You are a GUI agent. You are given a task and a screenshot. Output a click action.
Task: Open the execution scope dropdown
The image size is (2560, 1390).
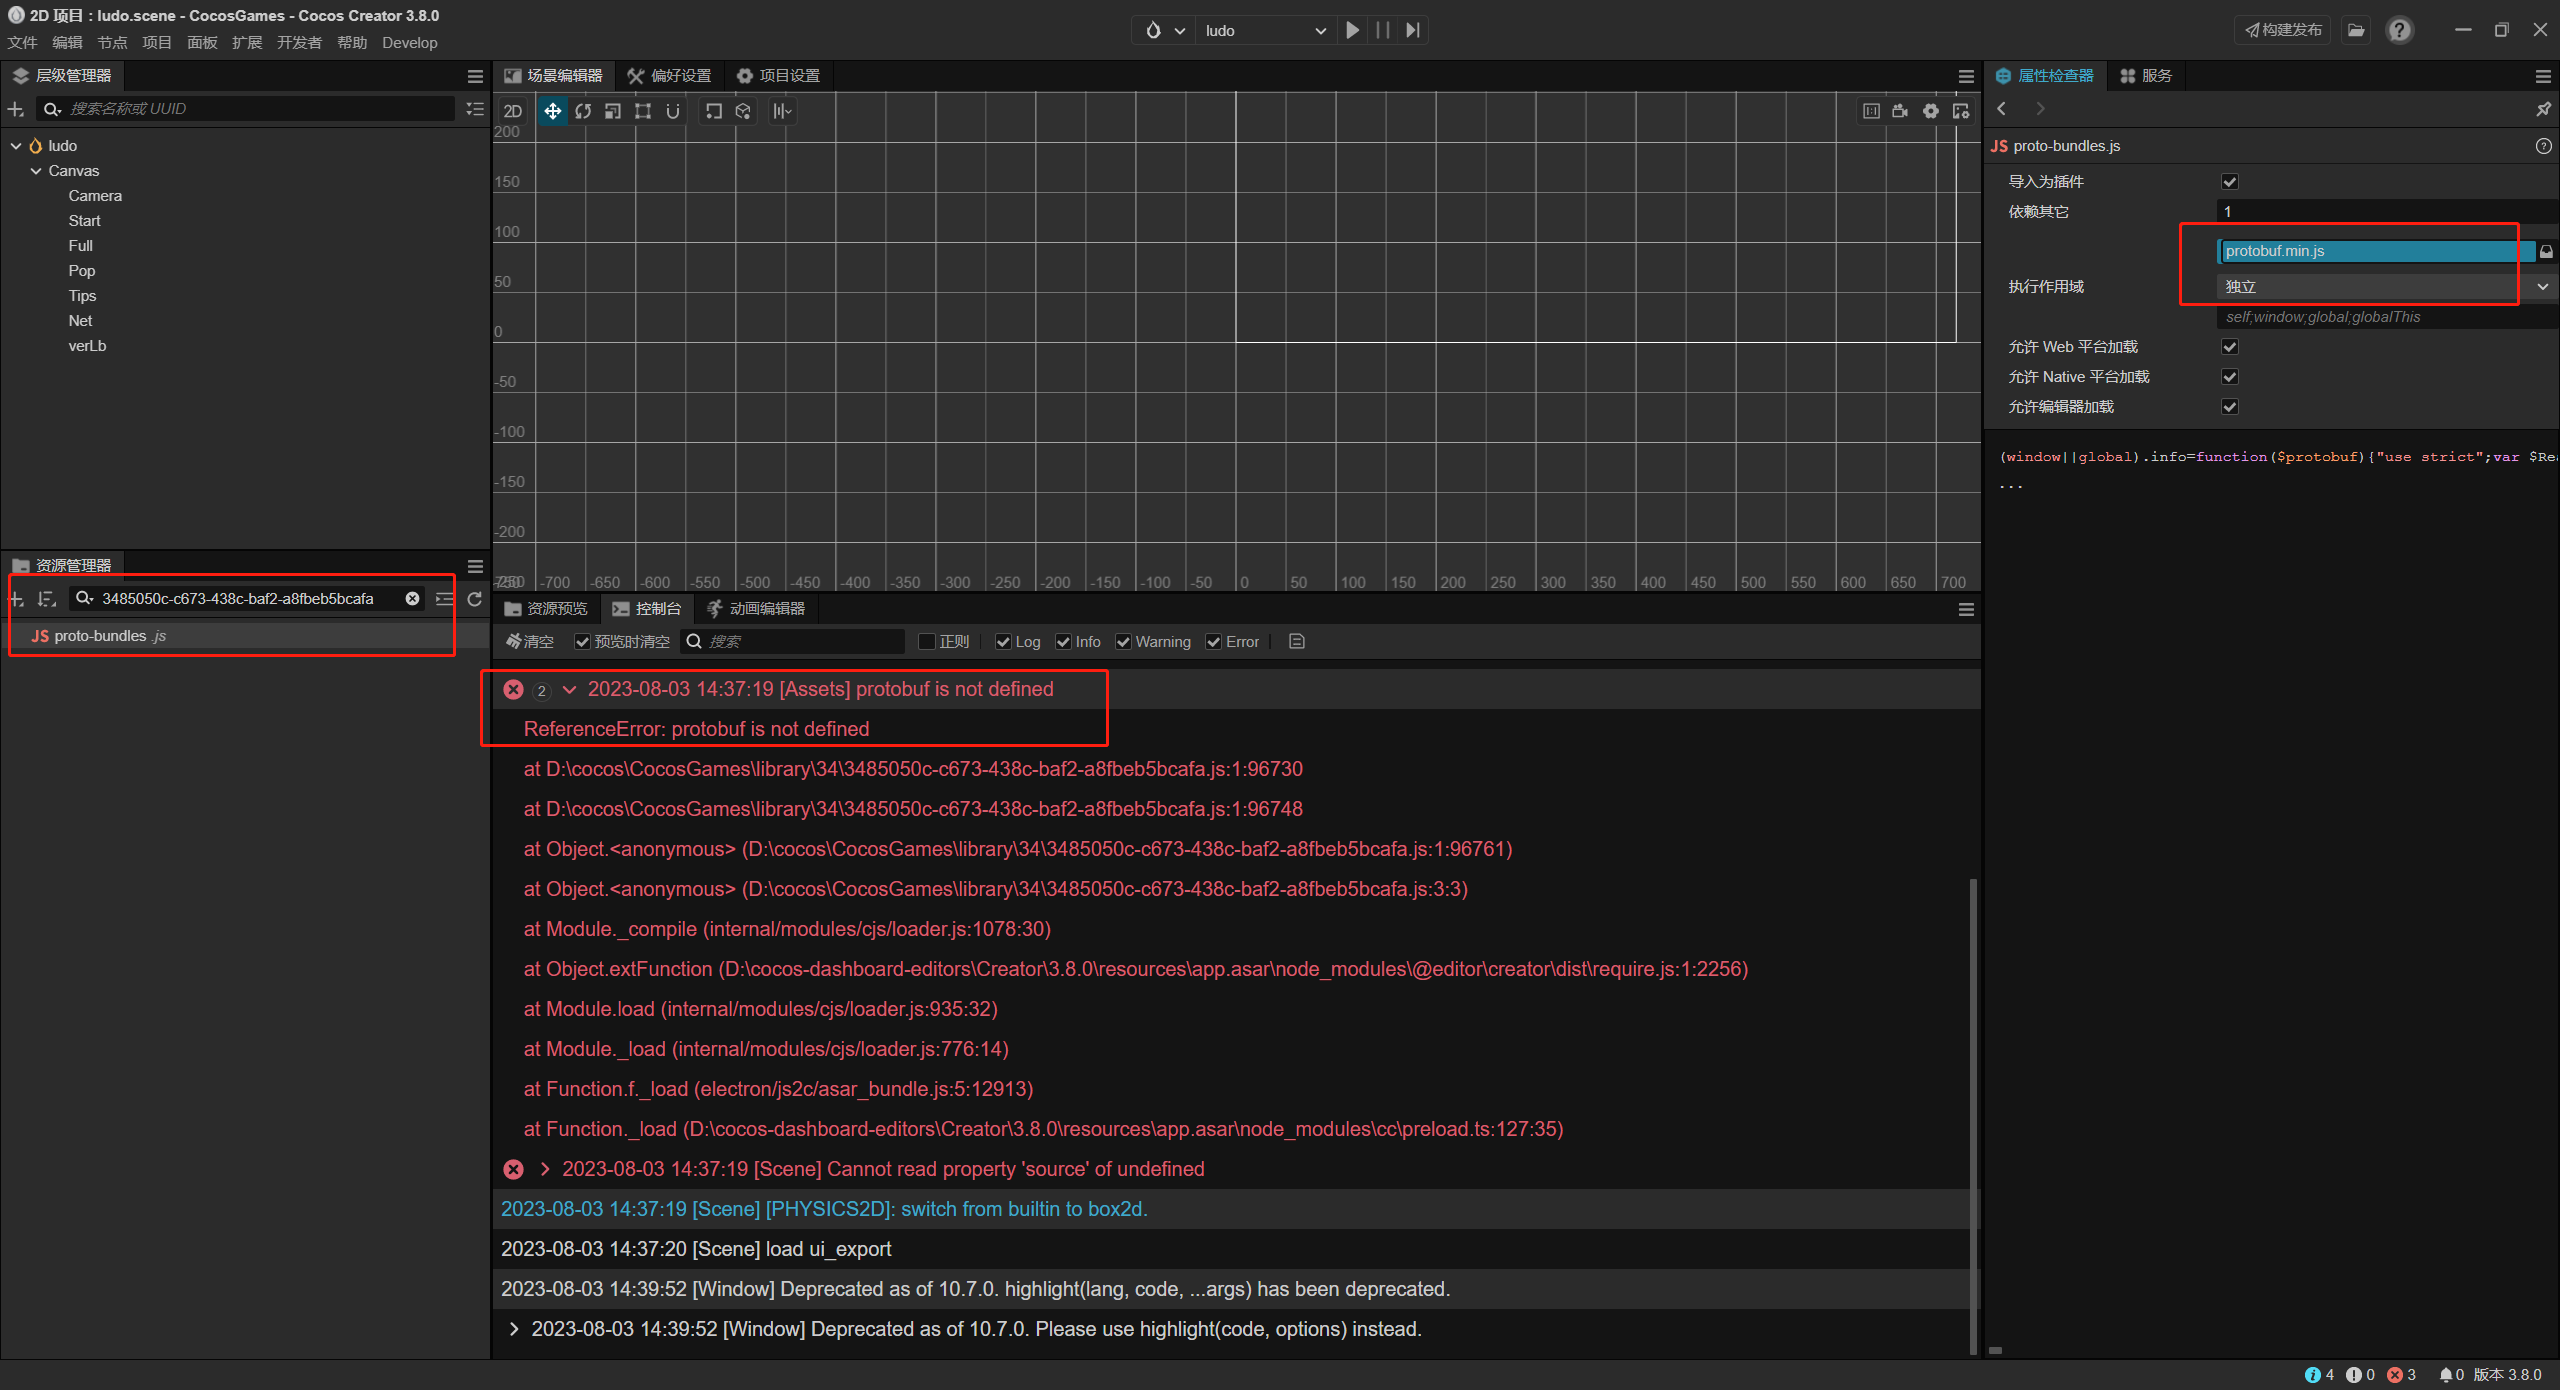[2380, 287]
